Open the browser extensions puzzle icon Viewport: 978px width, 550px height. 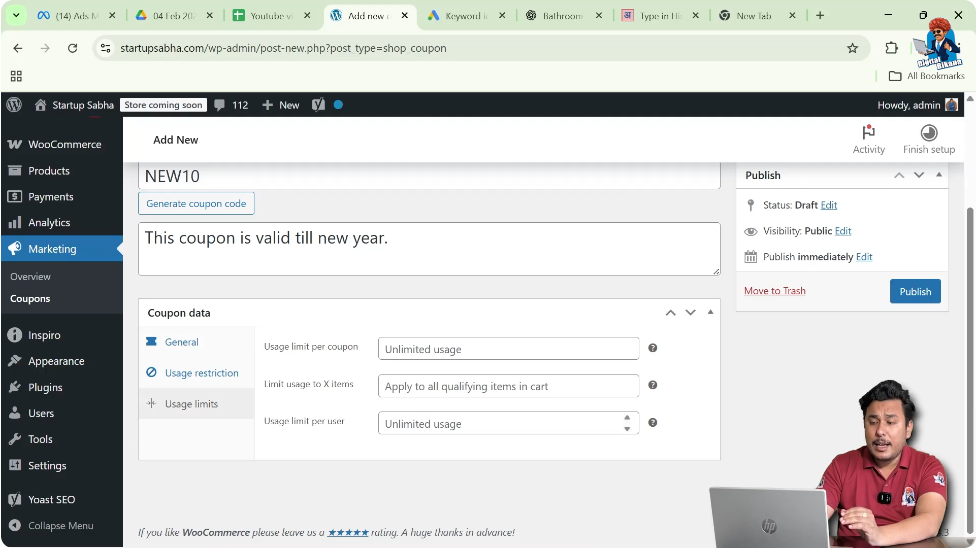(891, 48)
